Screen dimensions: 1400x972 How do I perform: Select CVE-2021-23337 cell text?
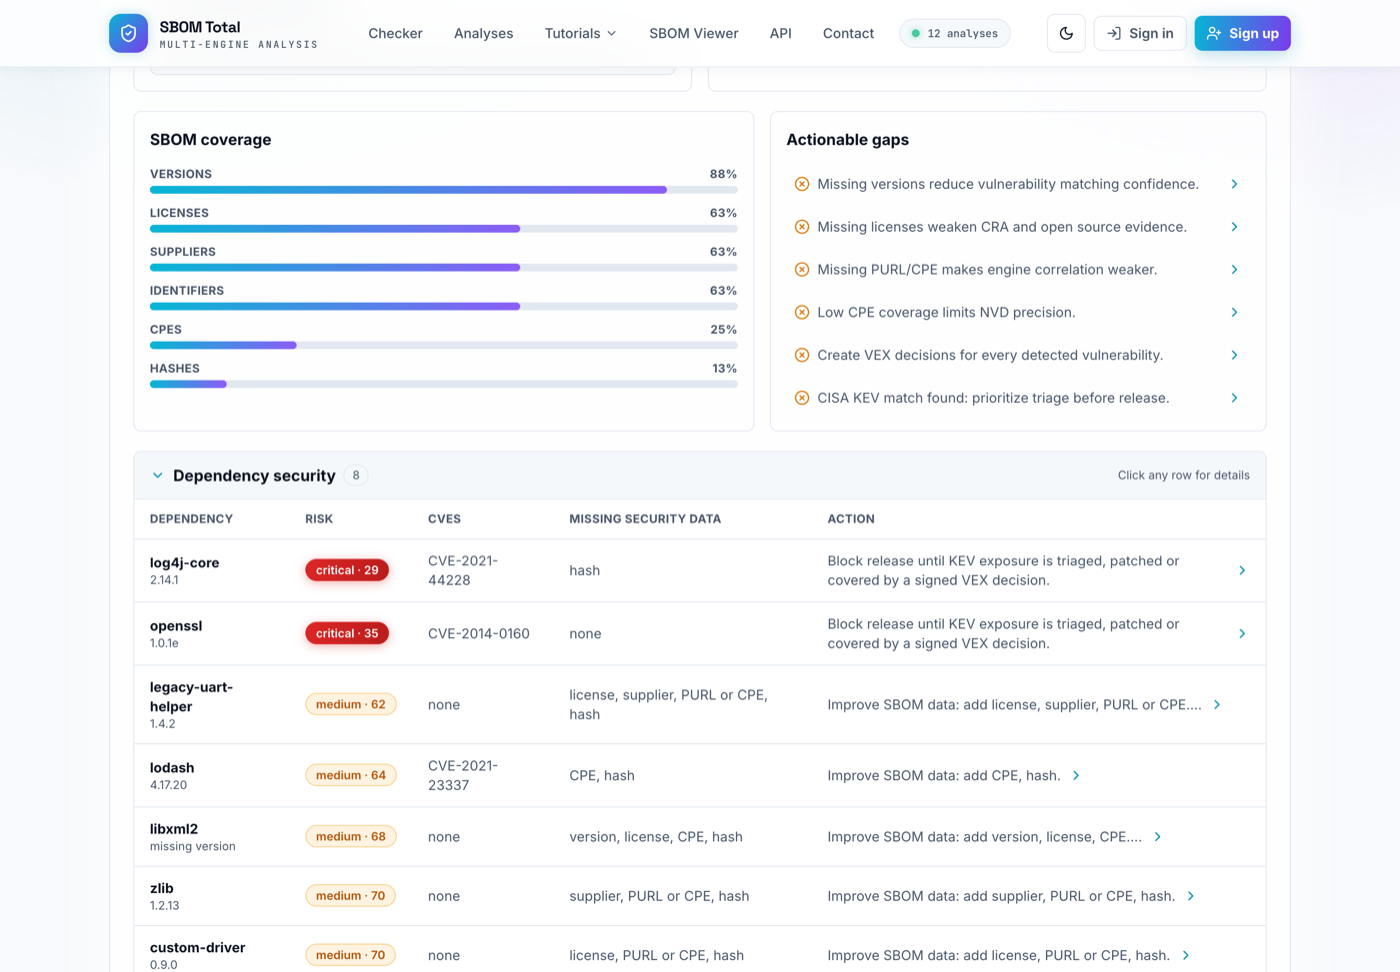pos(463,775)
